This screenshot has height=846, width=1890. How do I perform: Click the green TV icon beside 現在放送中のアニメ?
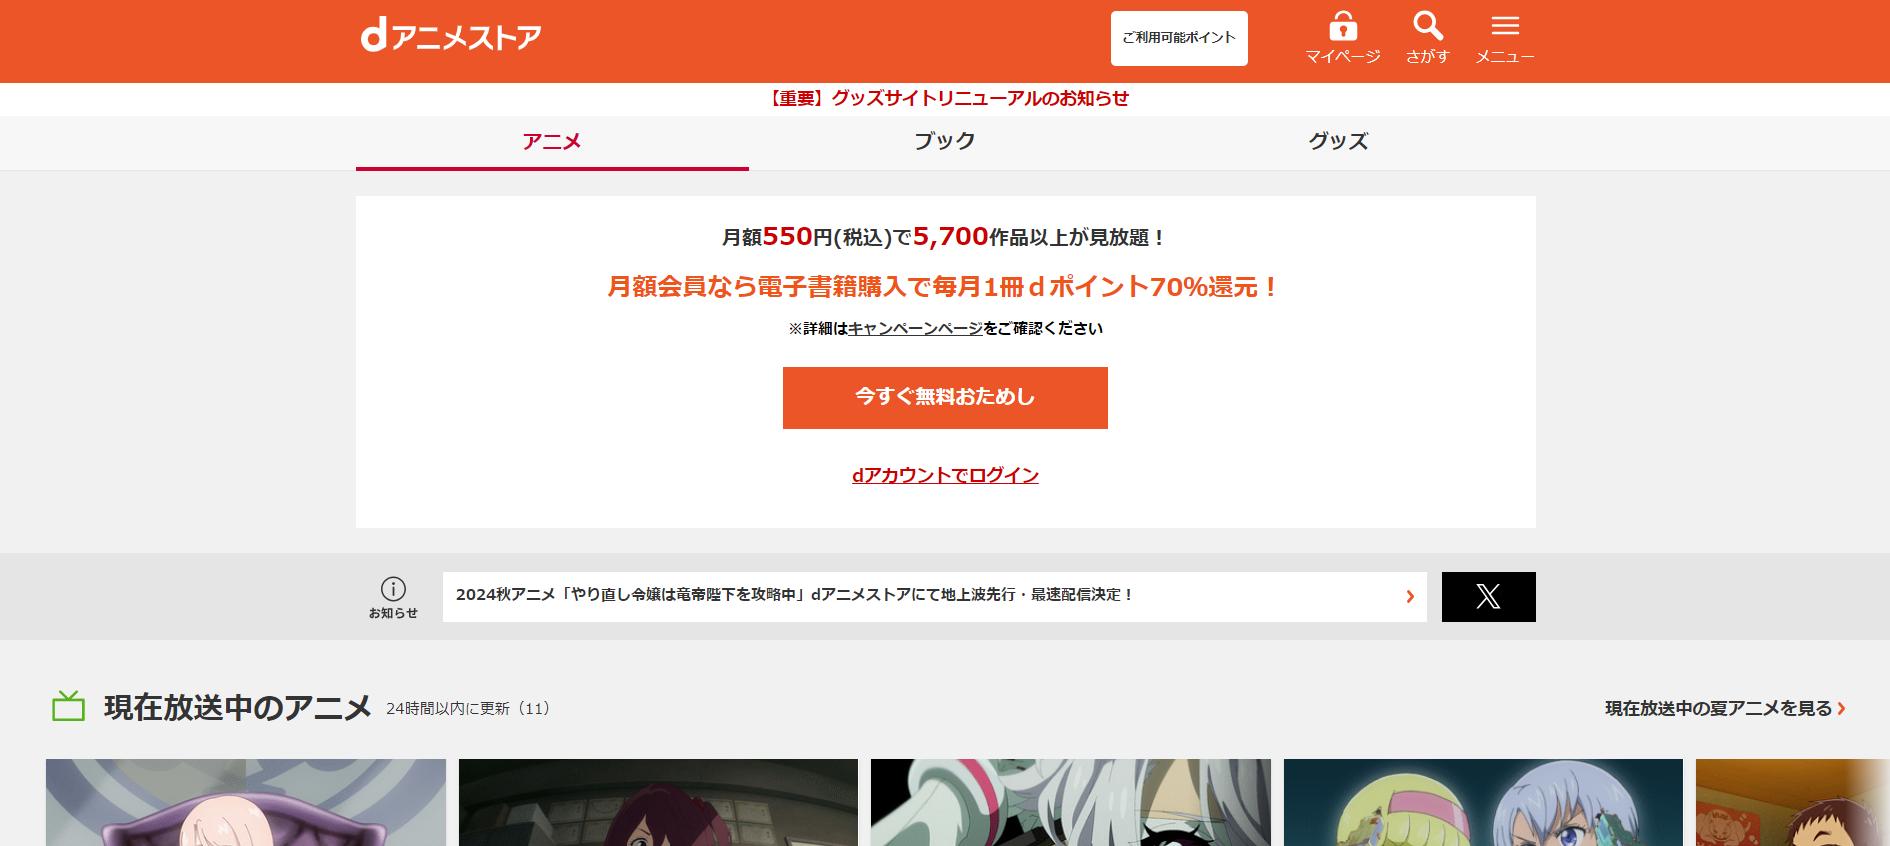(x=69, y=707)
